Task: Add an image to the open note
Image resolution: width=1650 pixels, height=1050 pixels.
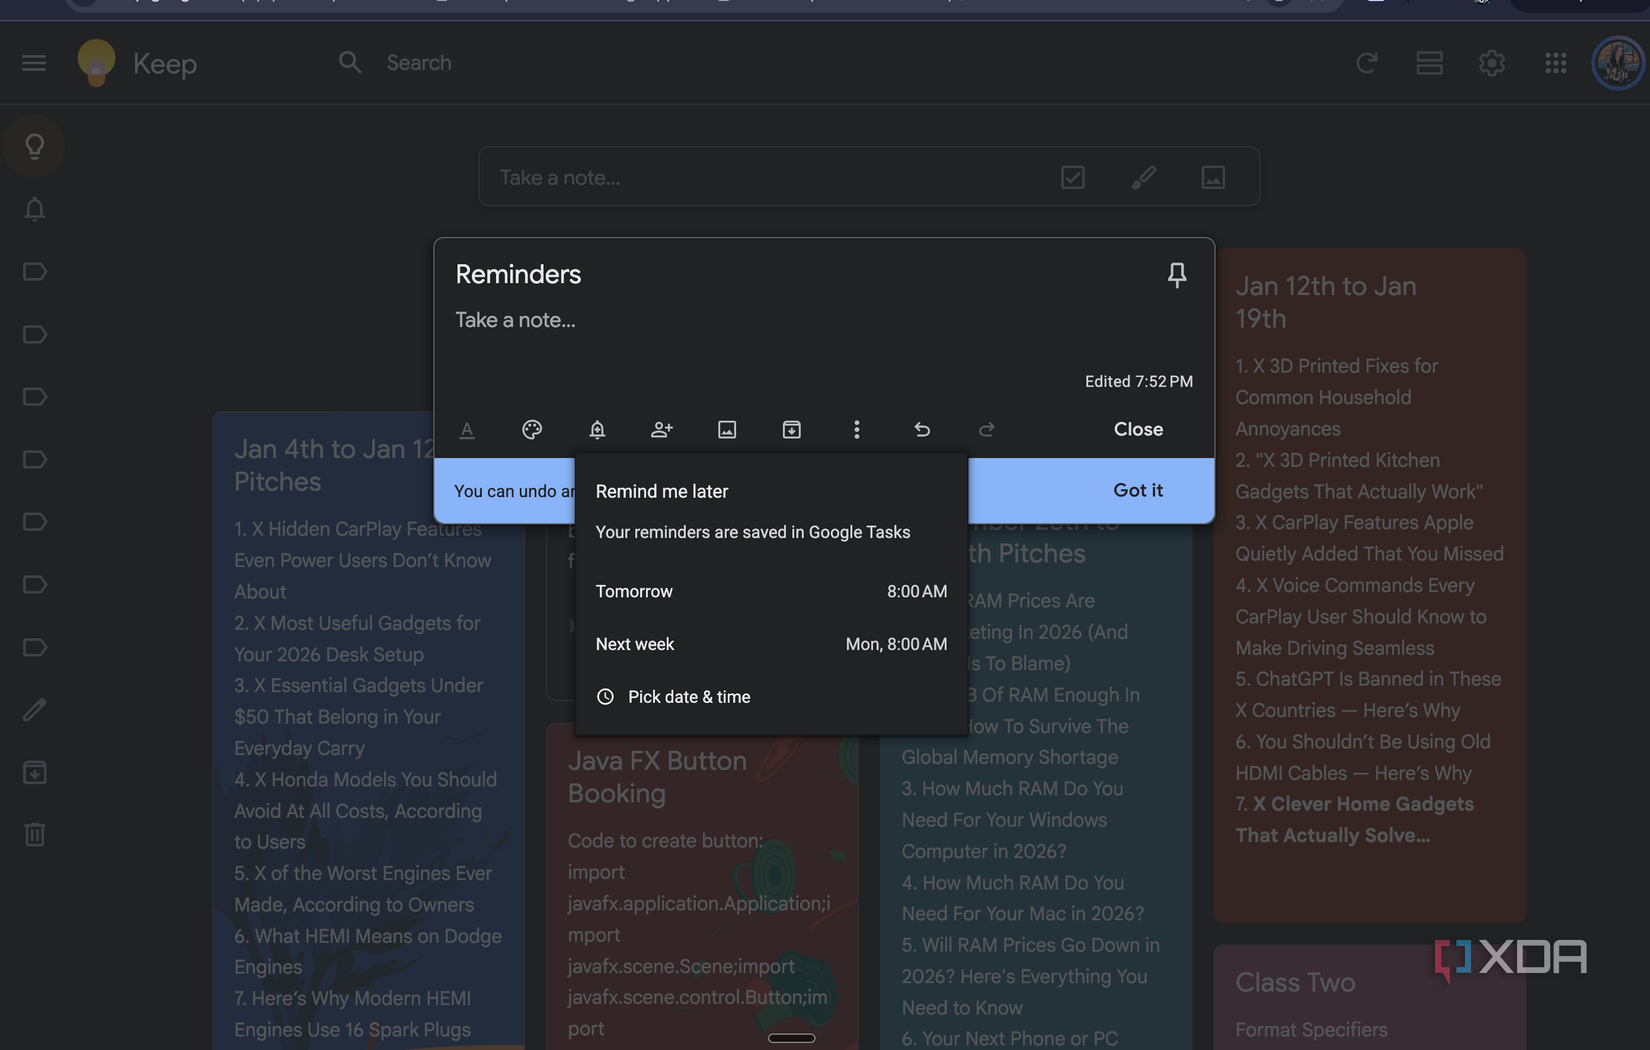Action: 727,430
